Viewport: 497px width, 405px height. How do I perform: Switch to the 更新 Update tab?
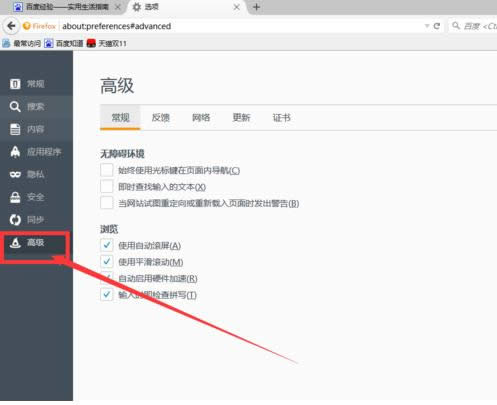[241, 117]
